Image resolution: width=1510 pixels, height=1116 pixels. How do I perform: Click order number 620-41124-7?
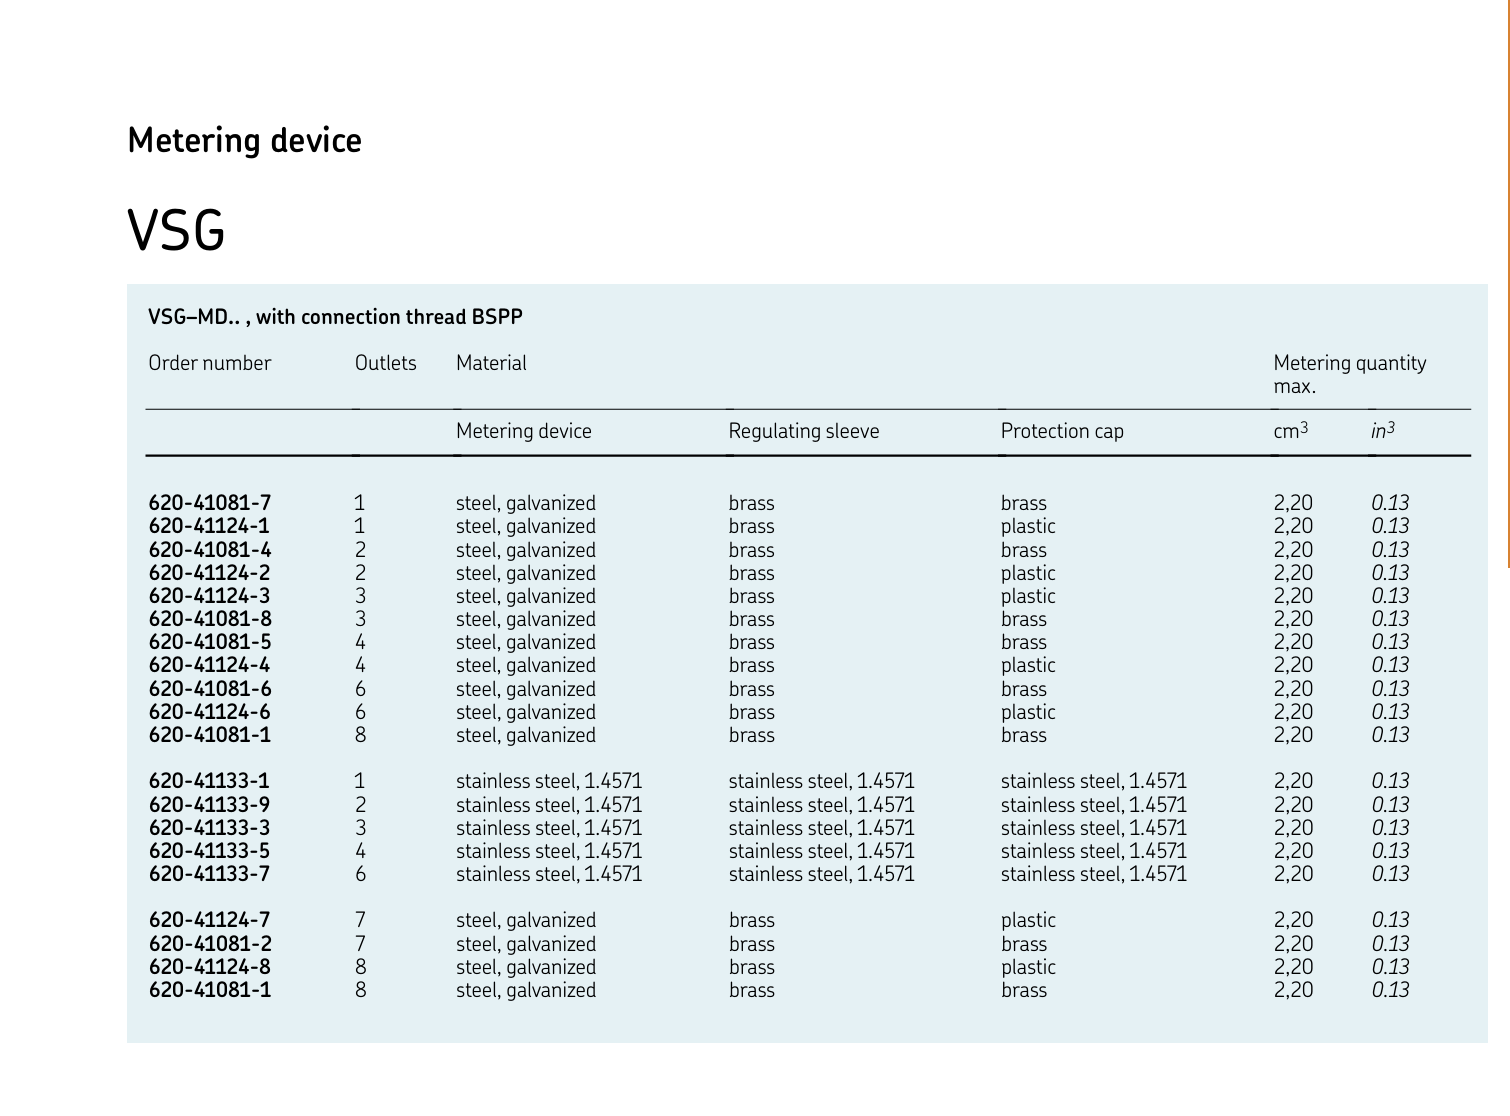(x=209, y=920)
